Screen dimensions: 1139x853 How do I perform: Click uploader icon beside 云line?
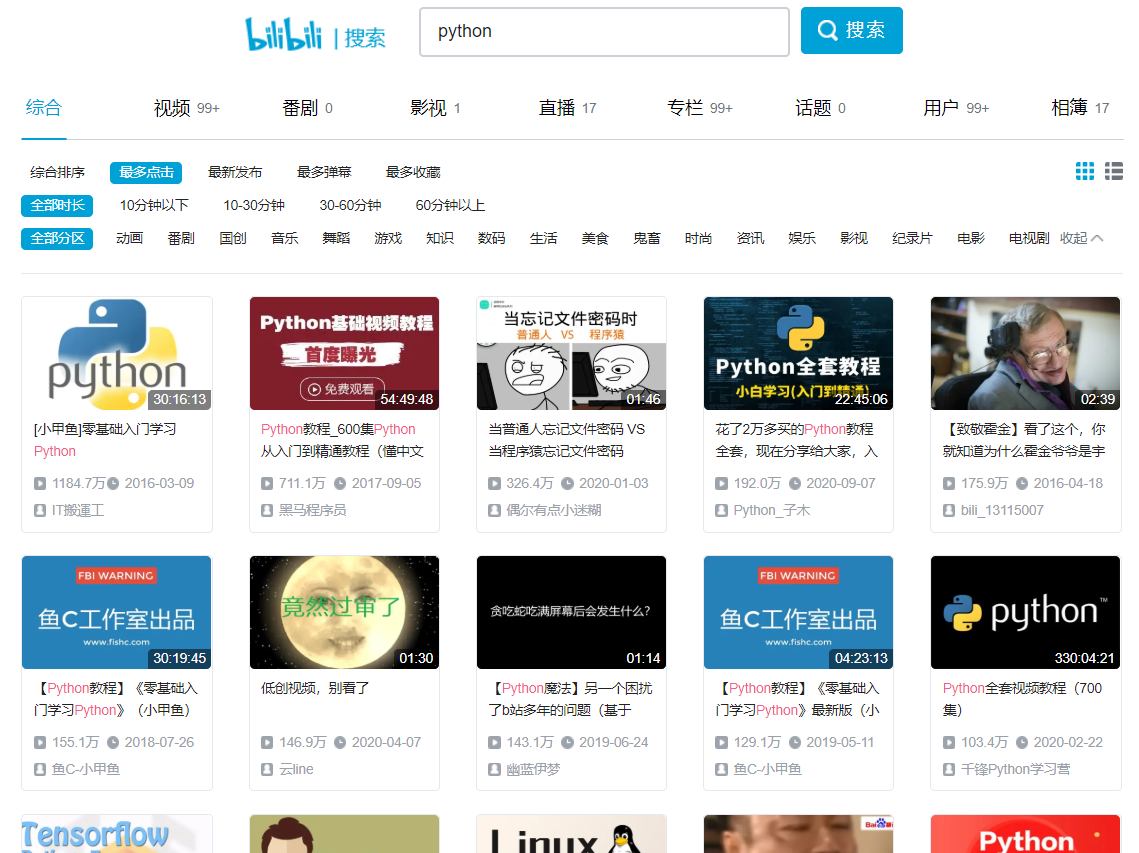point(267,769)
